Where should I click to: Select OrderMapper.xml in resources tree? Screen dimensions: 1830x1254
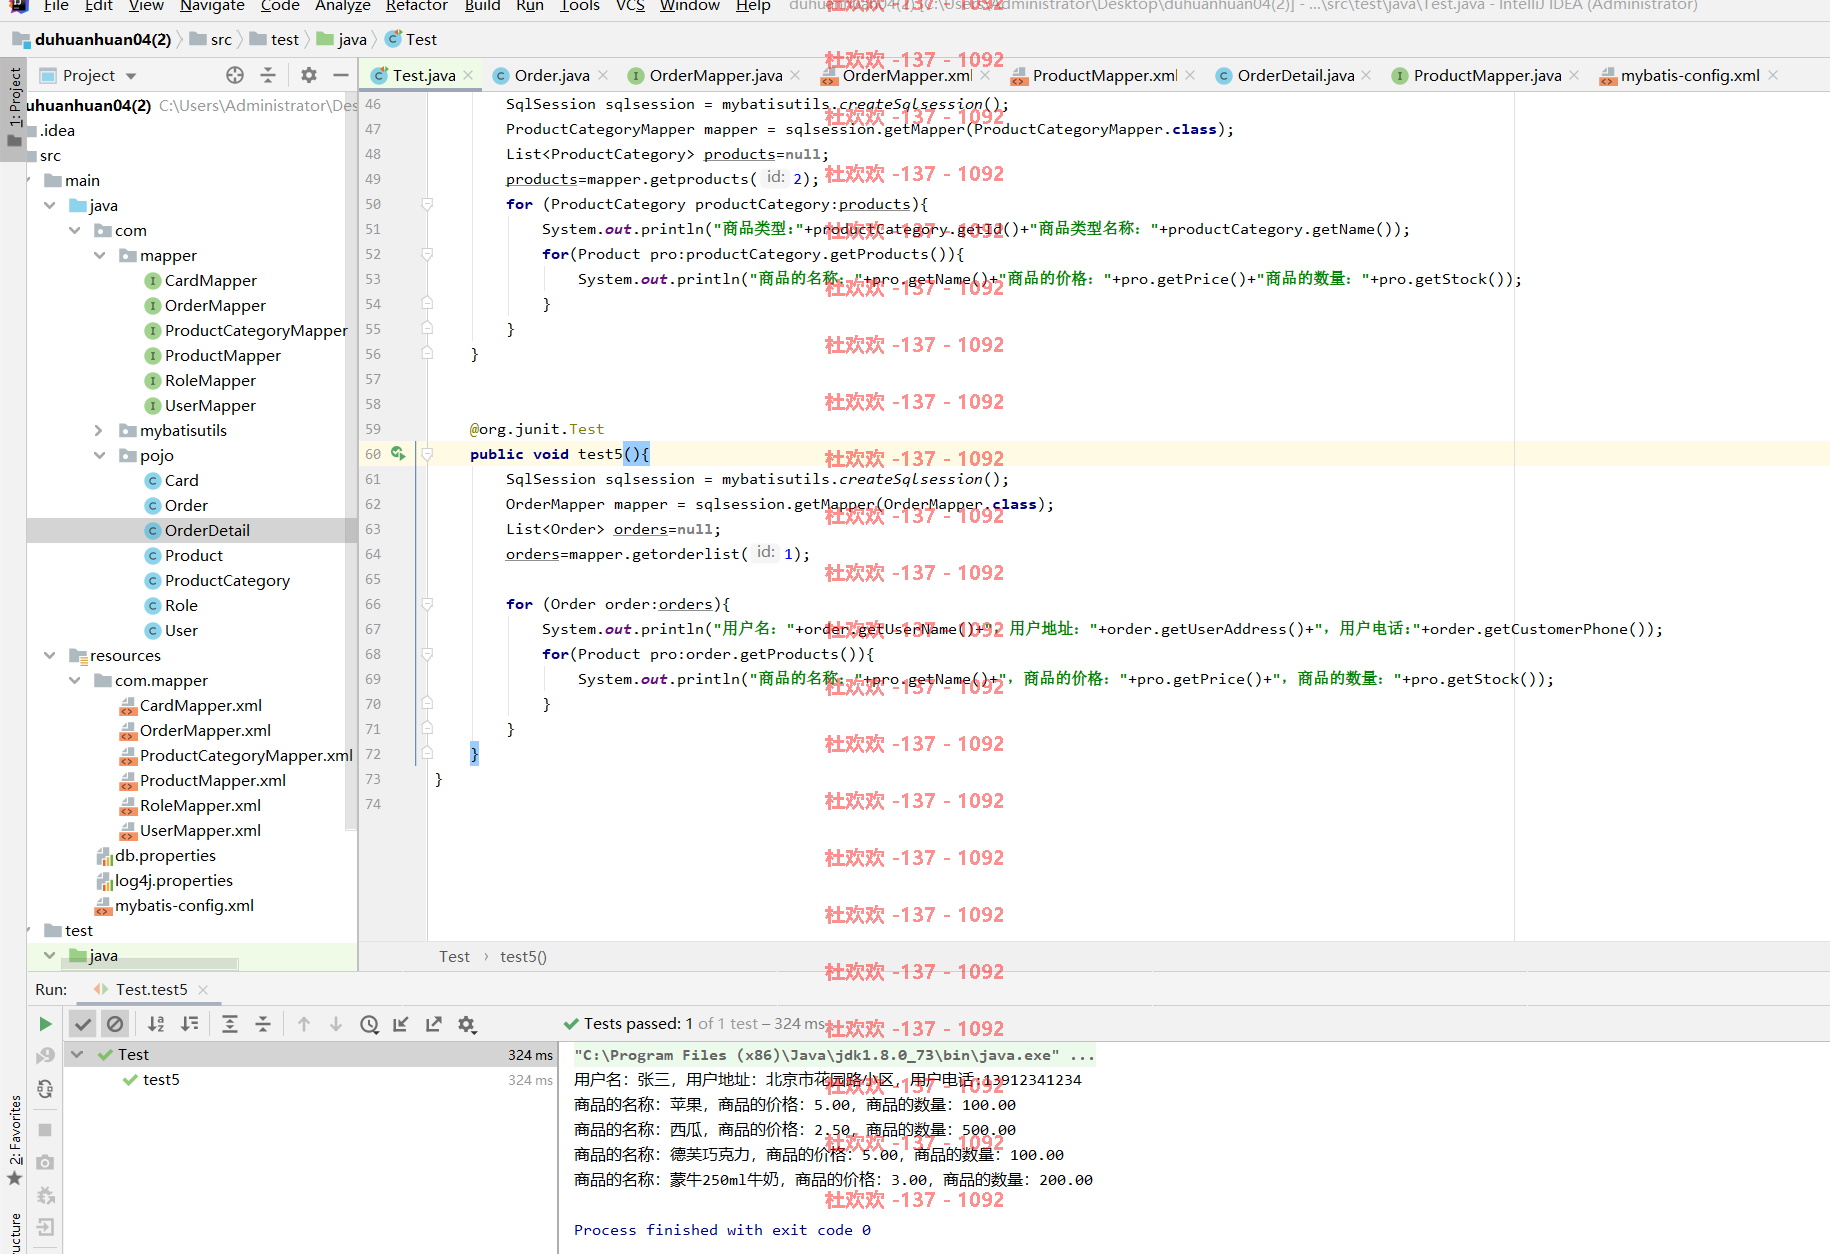[205, 730]
